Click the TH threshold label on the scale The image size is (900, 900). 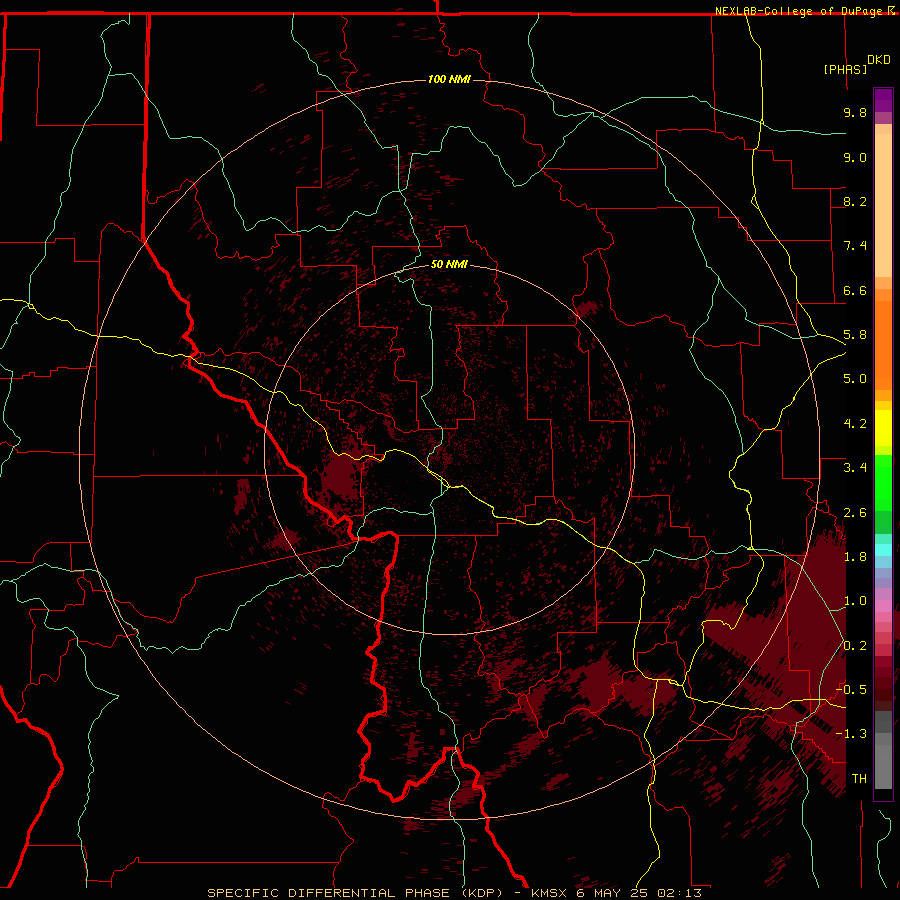pyautogui.click(x=859, y=779)
